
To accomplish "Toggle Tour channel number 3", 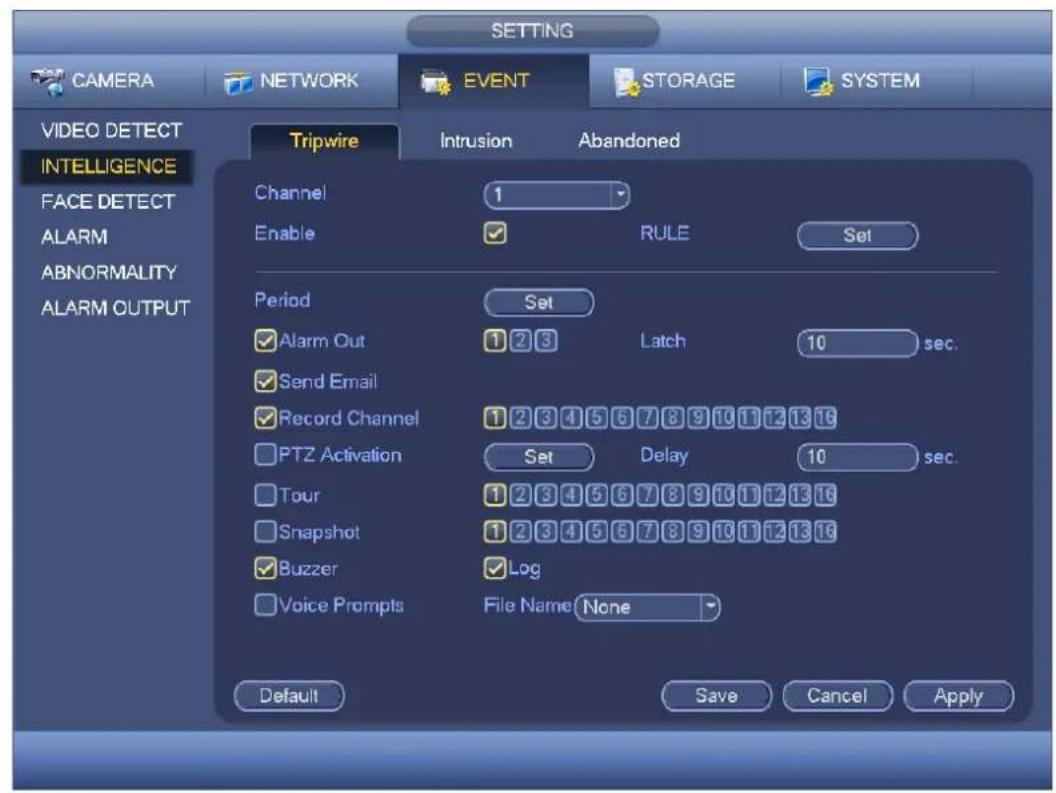I will point(546,495).
